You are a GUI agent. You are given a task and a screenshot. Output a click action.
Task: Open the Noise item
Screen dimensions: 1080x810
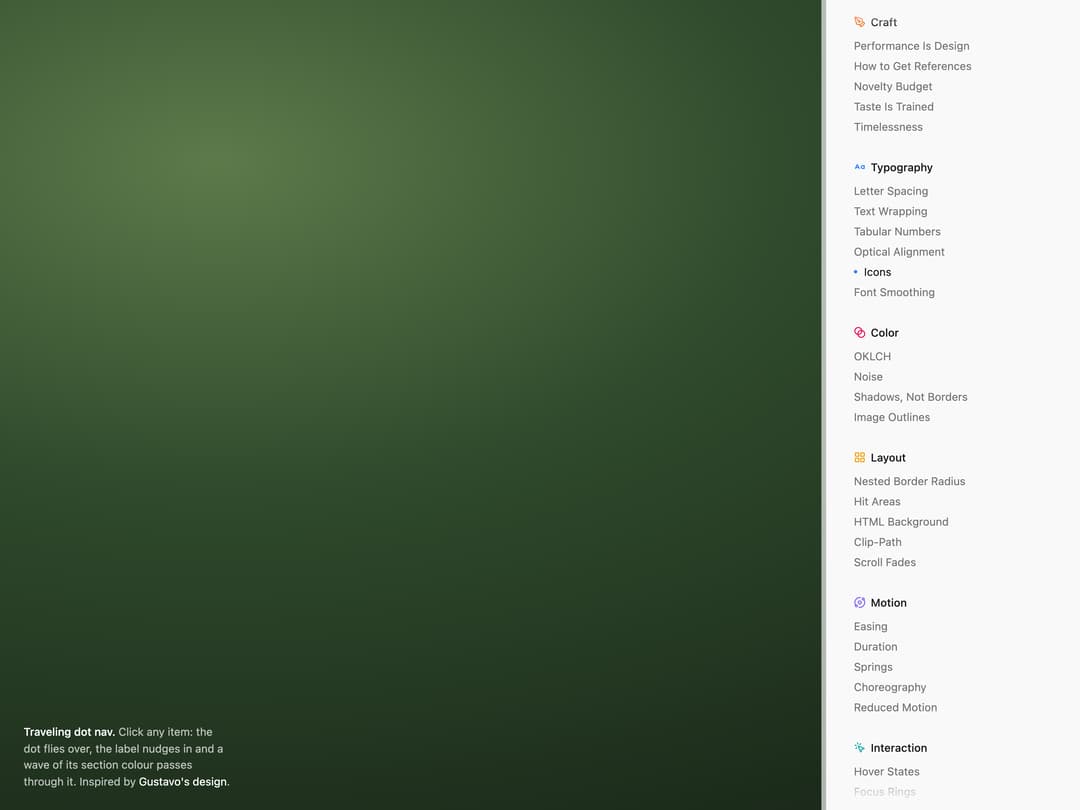pos(868,377)
